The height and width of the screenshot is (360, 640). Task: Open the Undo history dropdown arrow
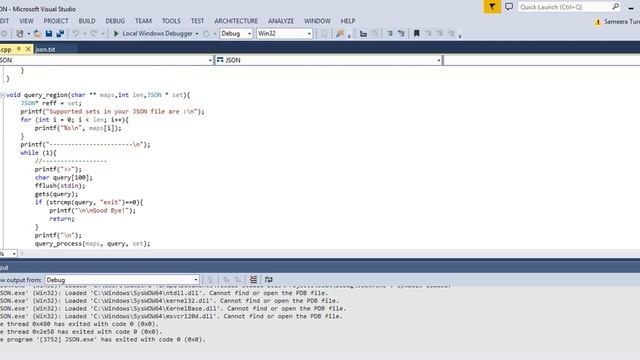[85, 33]
